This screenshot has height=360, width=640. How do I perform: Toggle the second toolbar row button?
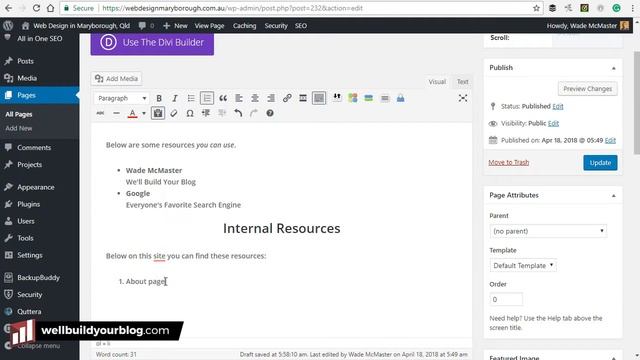(319, 98)
